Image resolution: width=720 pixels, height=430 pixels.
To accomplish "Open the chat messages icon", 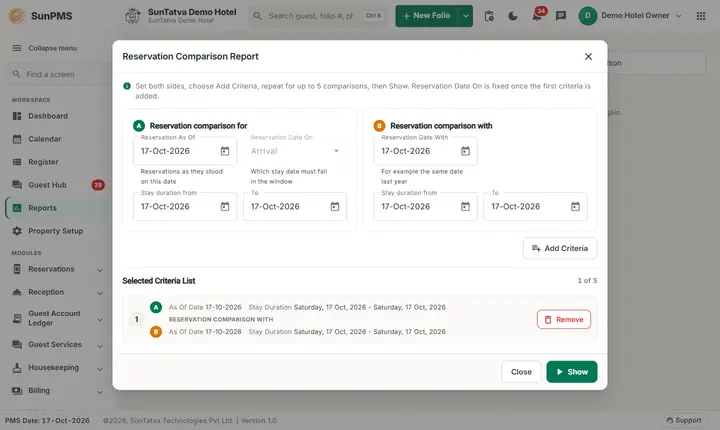I will coord(561,16).
